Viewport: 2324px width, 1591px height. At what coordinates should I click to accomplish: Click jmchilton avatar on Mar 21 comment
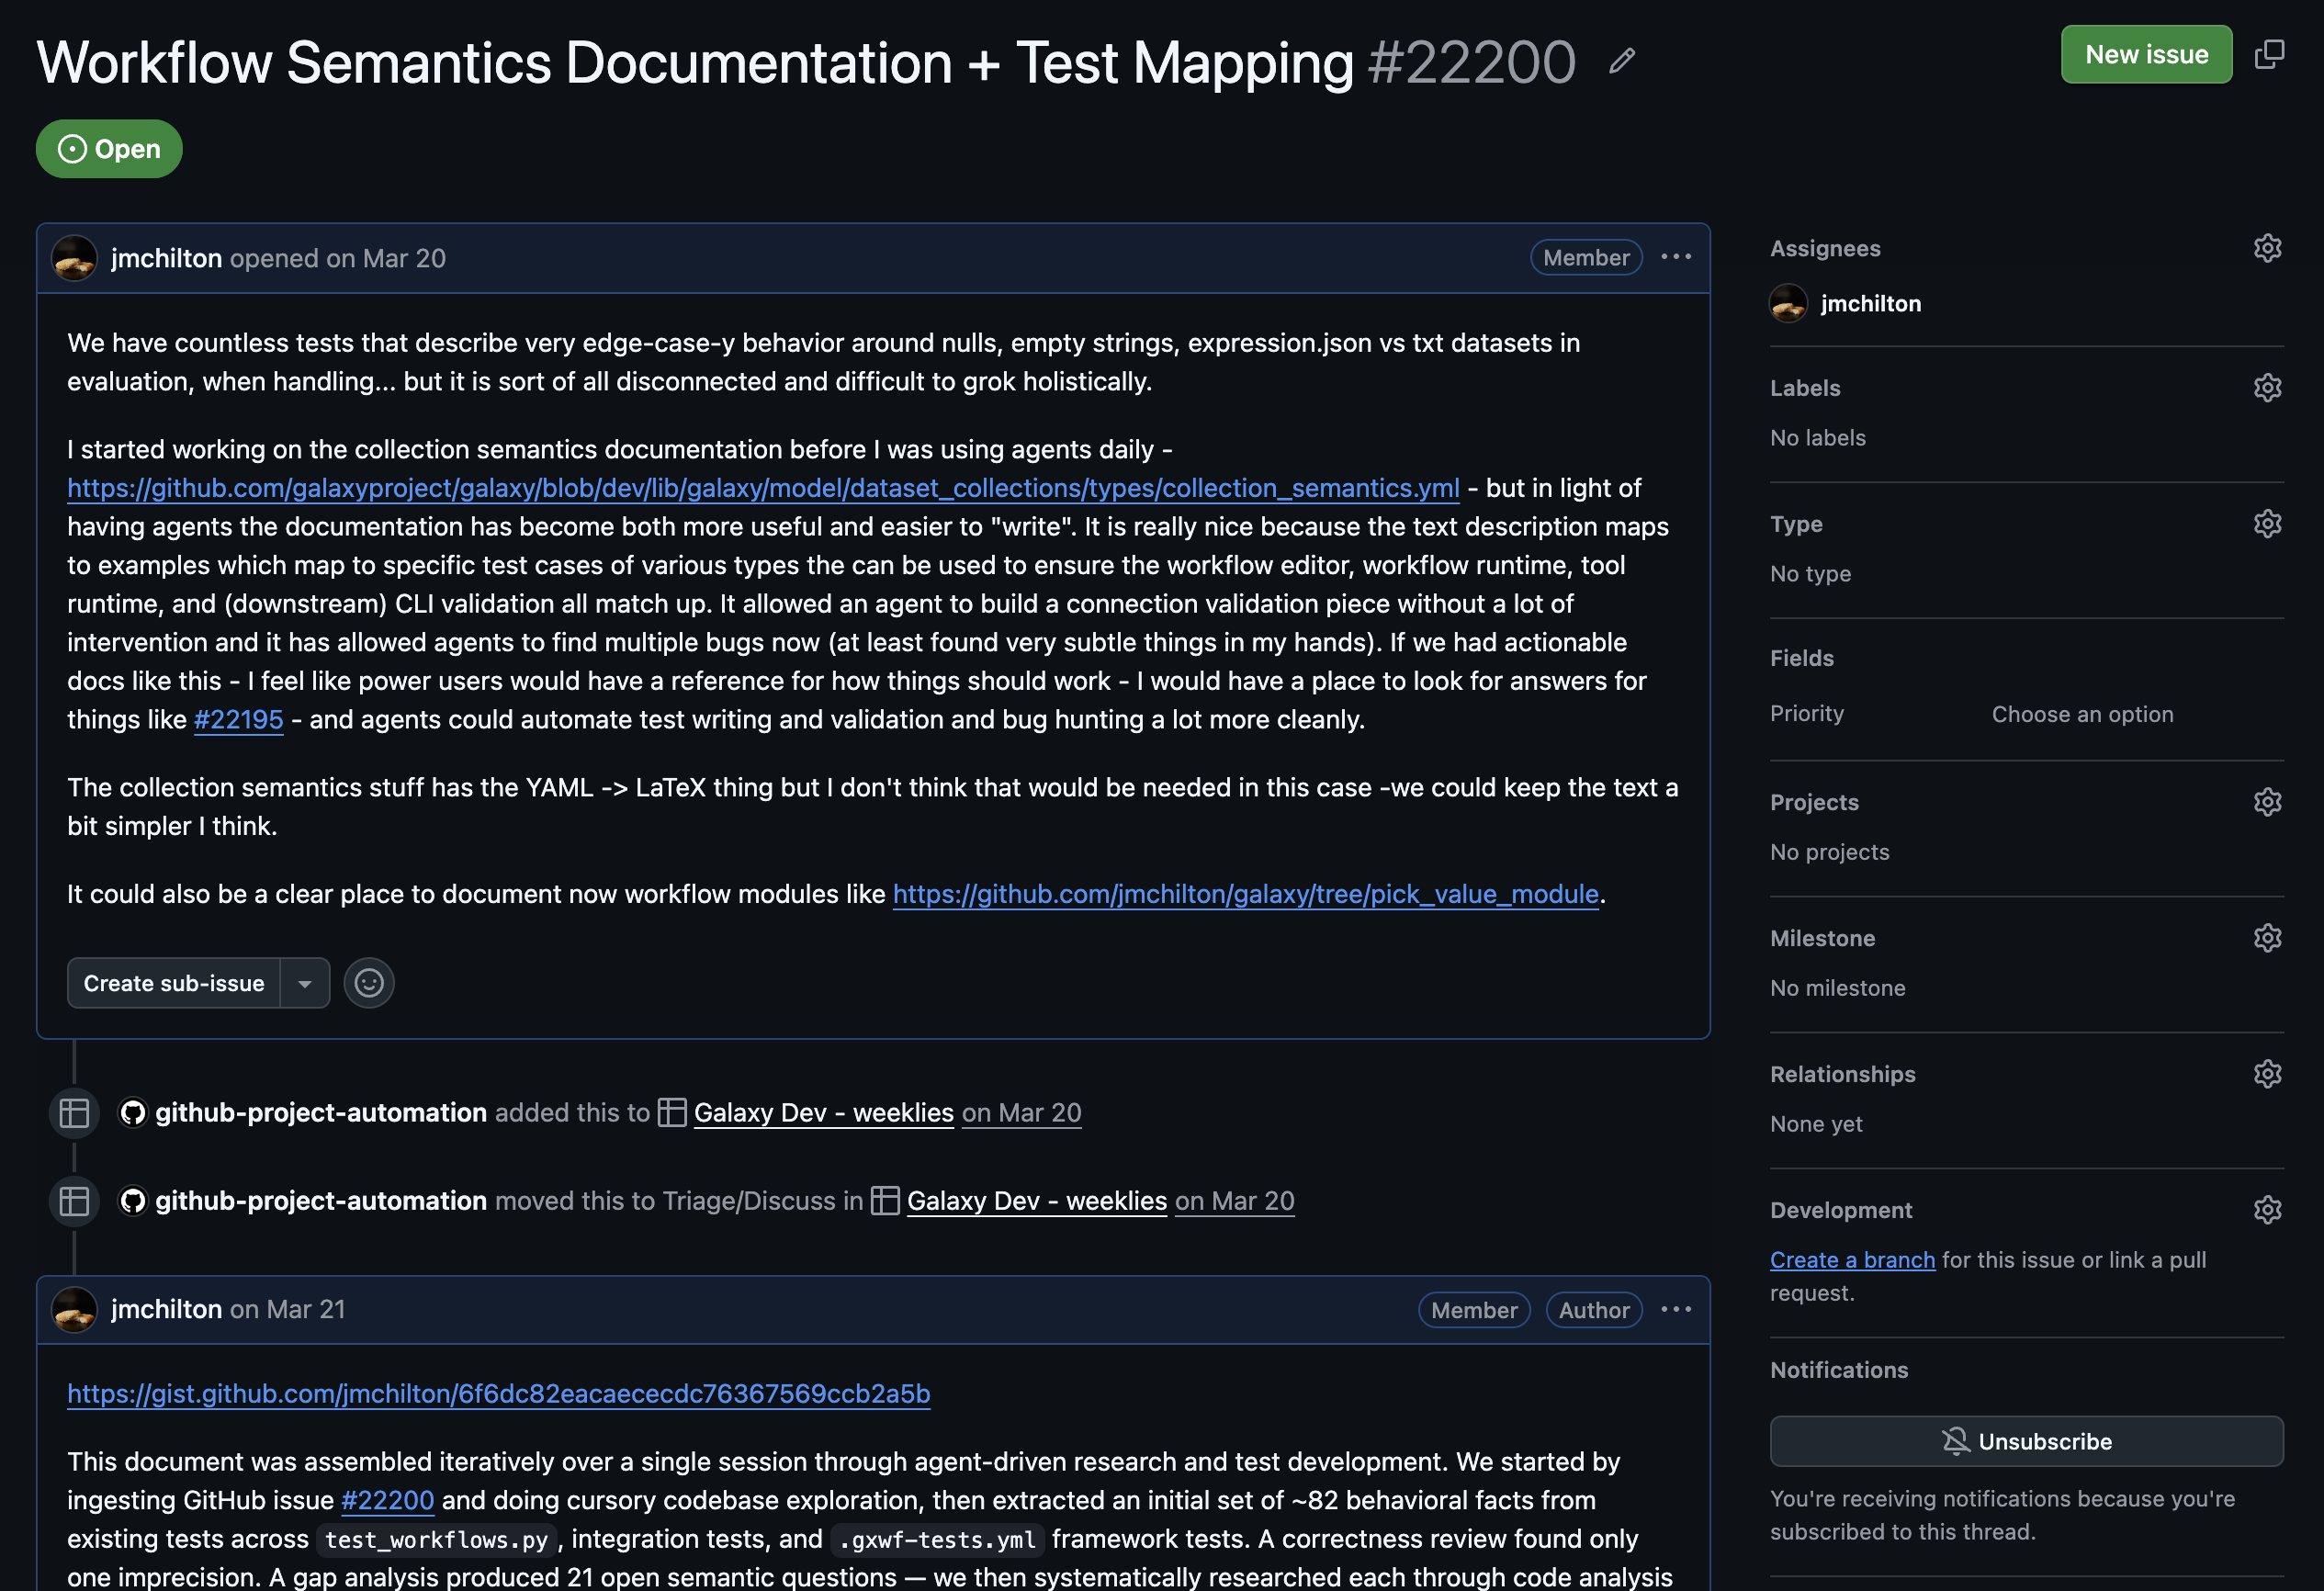click(74, 1310)
